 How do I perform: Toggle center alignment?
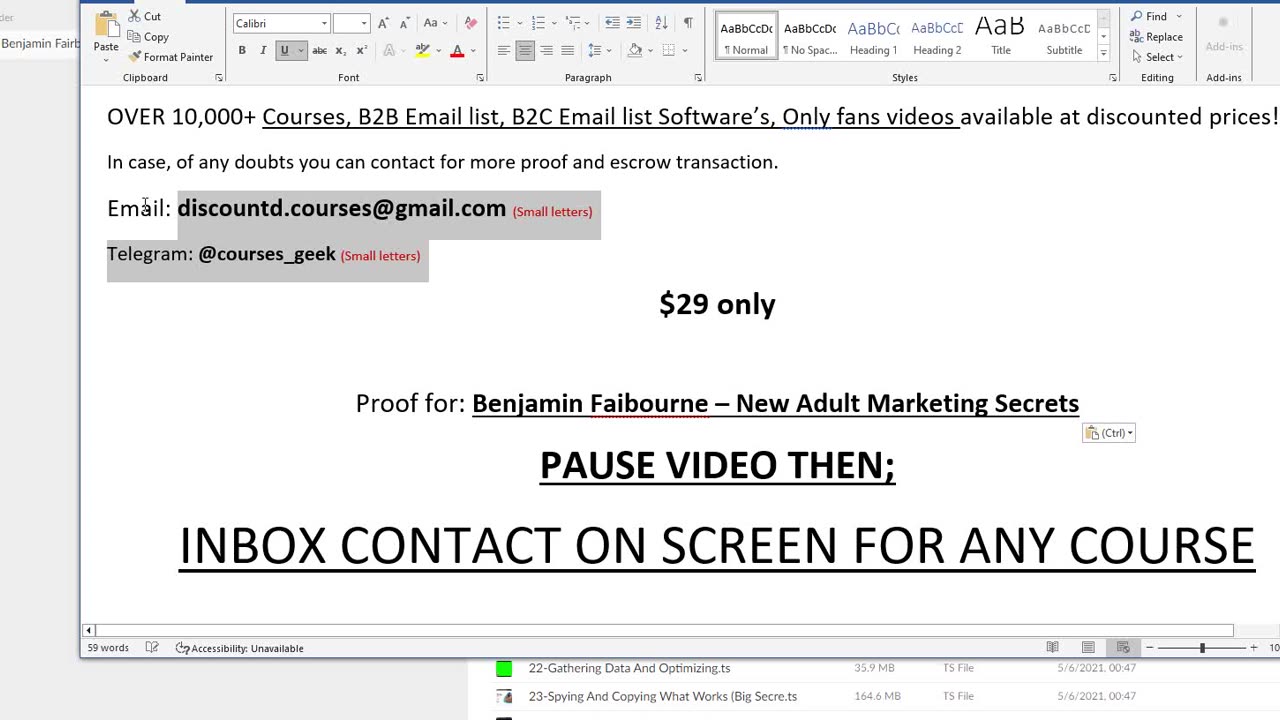[525, 50]
